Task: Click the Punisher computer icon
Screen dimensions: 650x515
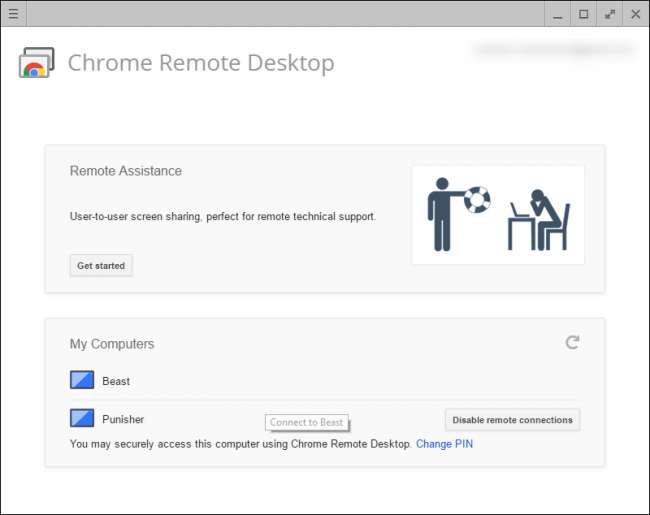Action: click(82, 418)
